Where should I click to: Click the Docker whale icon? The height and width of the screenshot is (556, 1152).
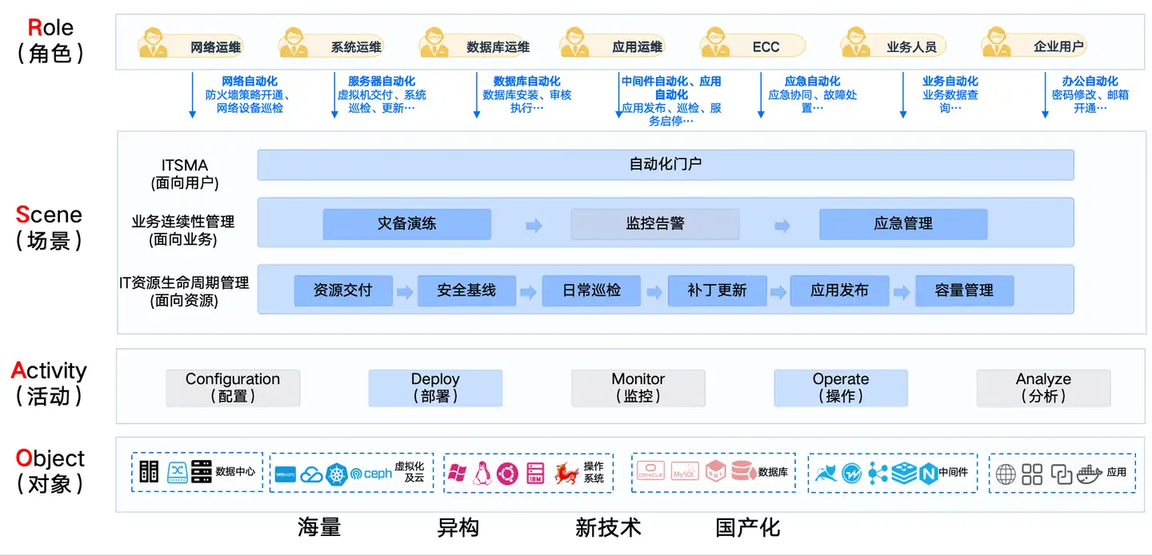tap(1090, 474)
